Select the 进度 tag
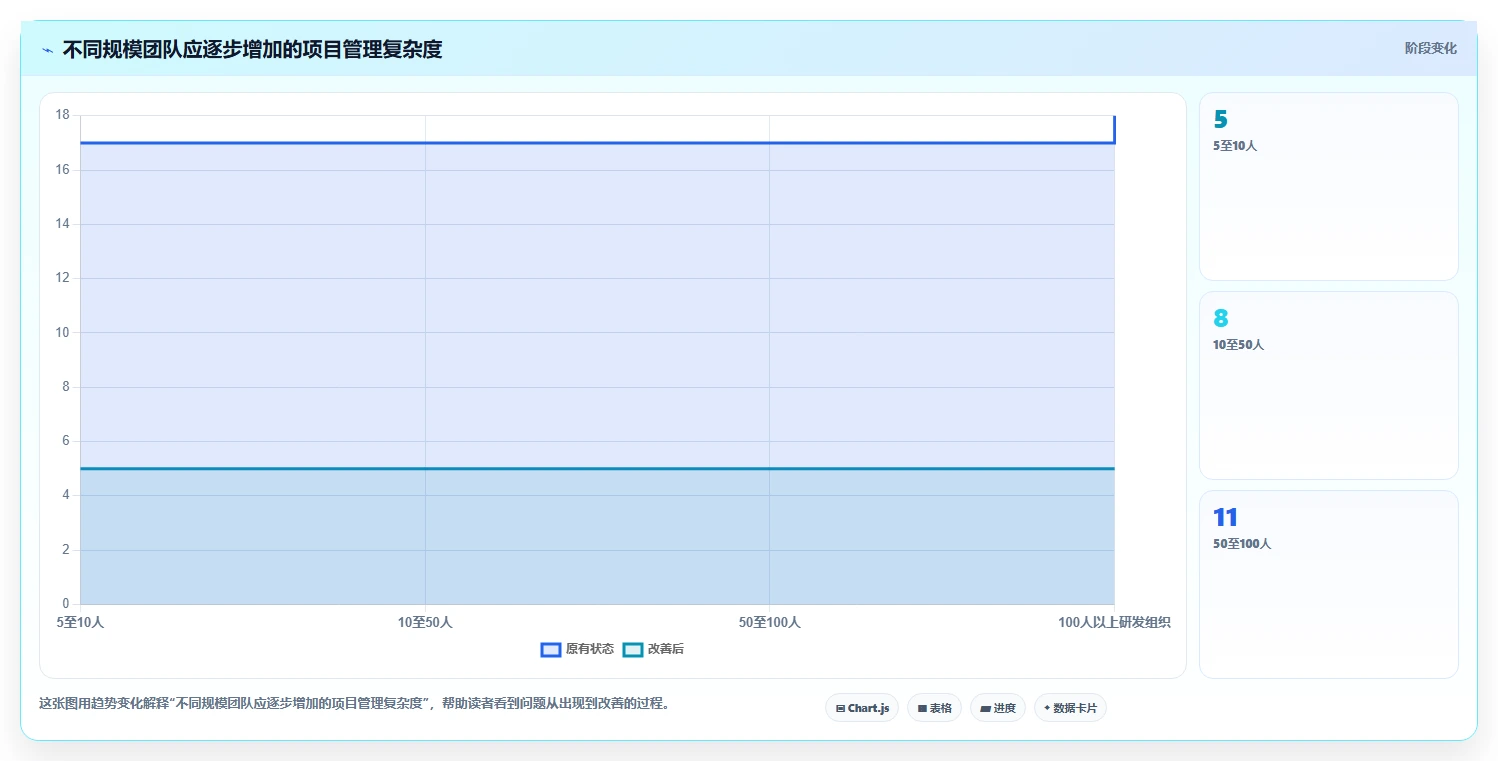 click(x=998, y=708)
